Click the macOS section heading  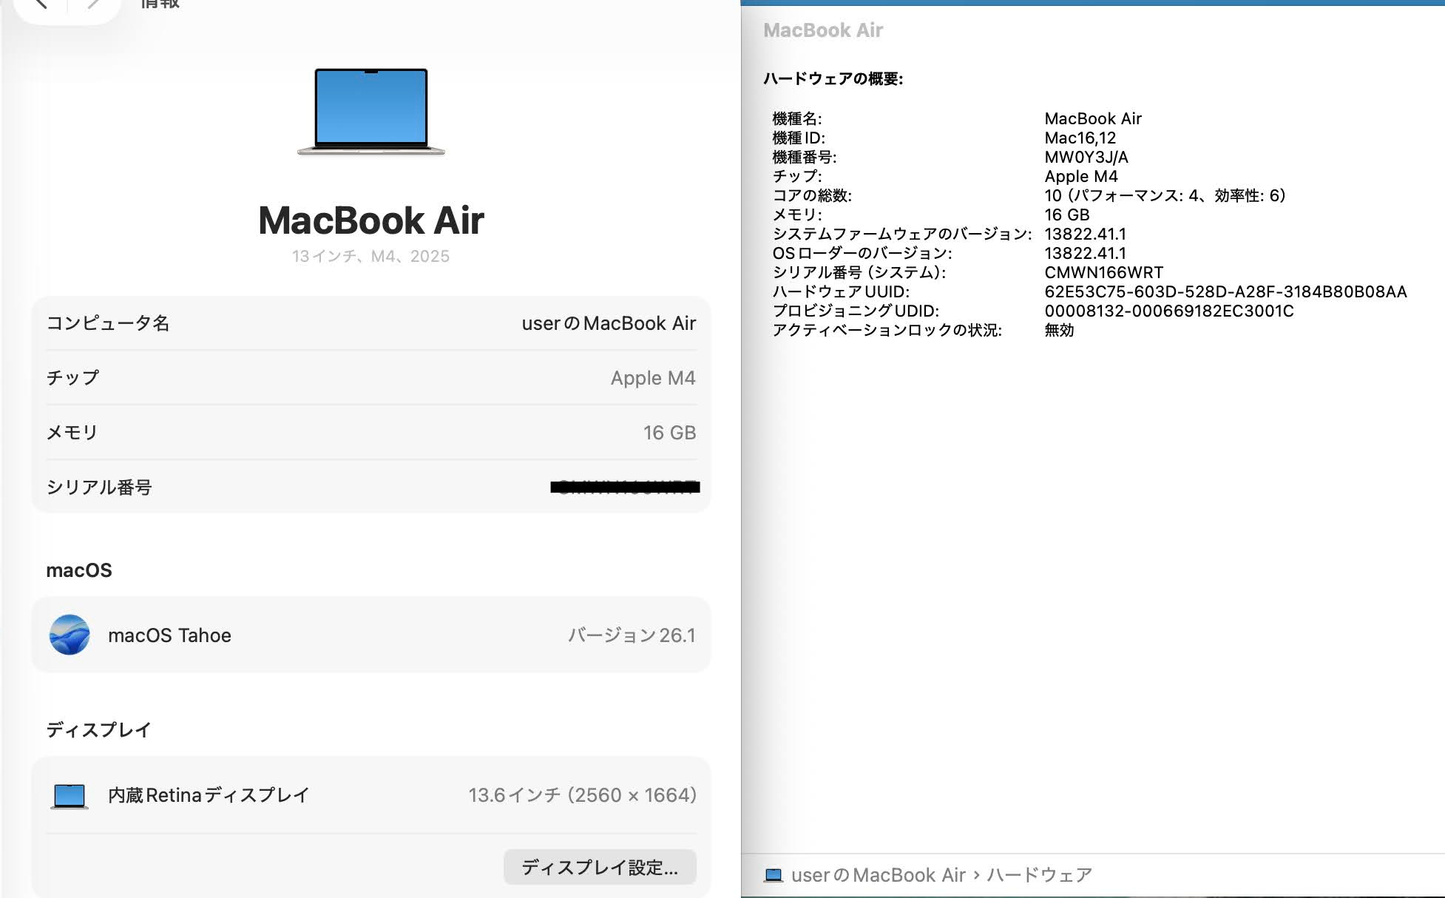click(79, 570)
